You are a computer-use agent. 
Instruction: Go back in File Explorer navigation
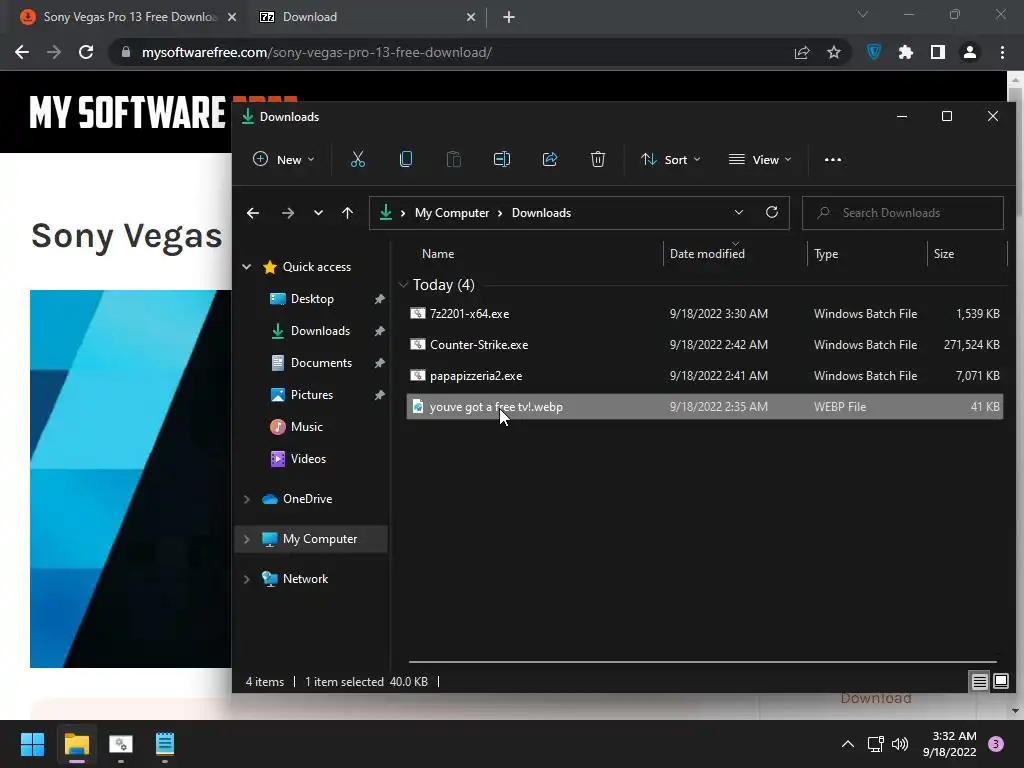(x=253, y=213)
